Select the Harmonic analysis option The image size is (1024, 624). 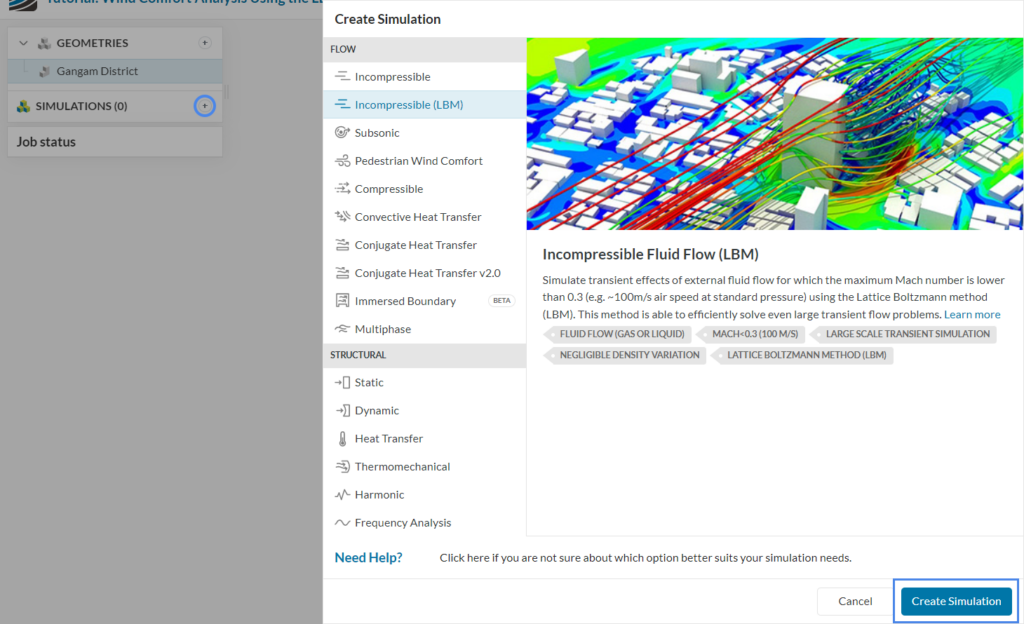pos(375,494)
